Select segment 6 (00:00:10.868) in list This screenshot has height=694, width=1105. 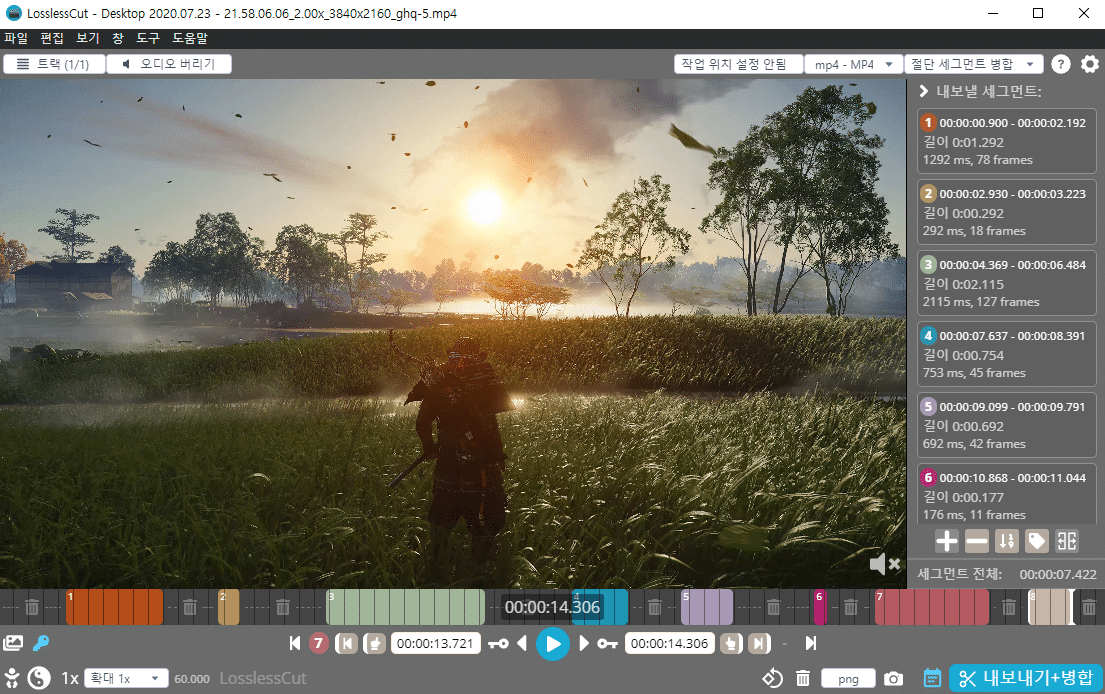point(1006,493)
